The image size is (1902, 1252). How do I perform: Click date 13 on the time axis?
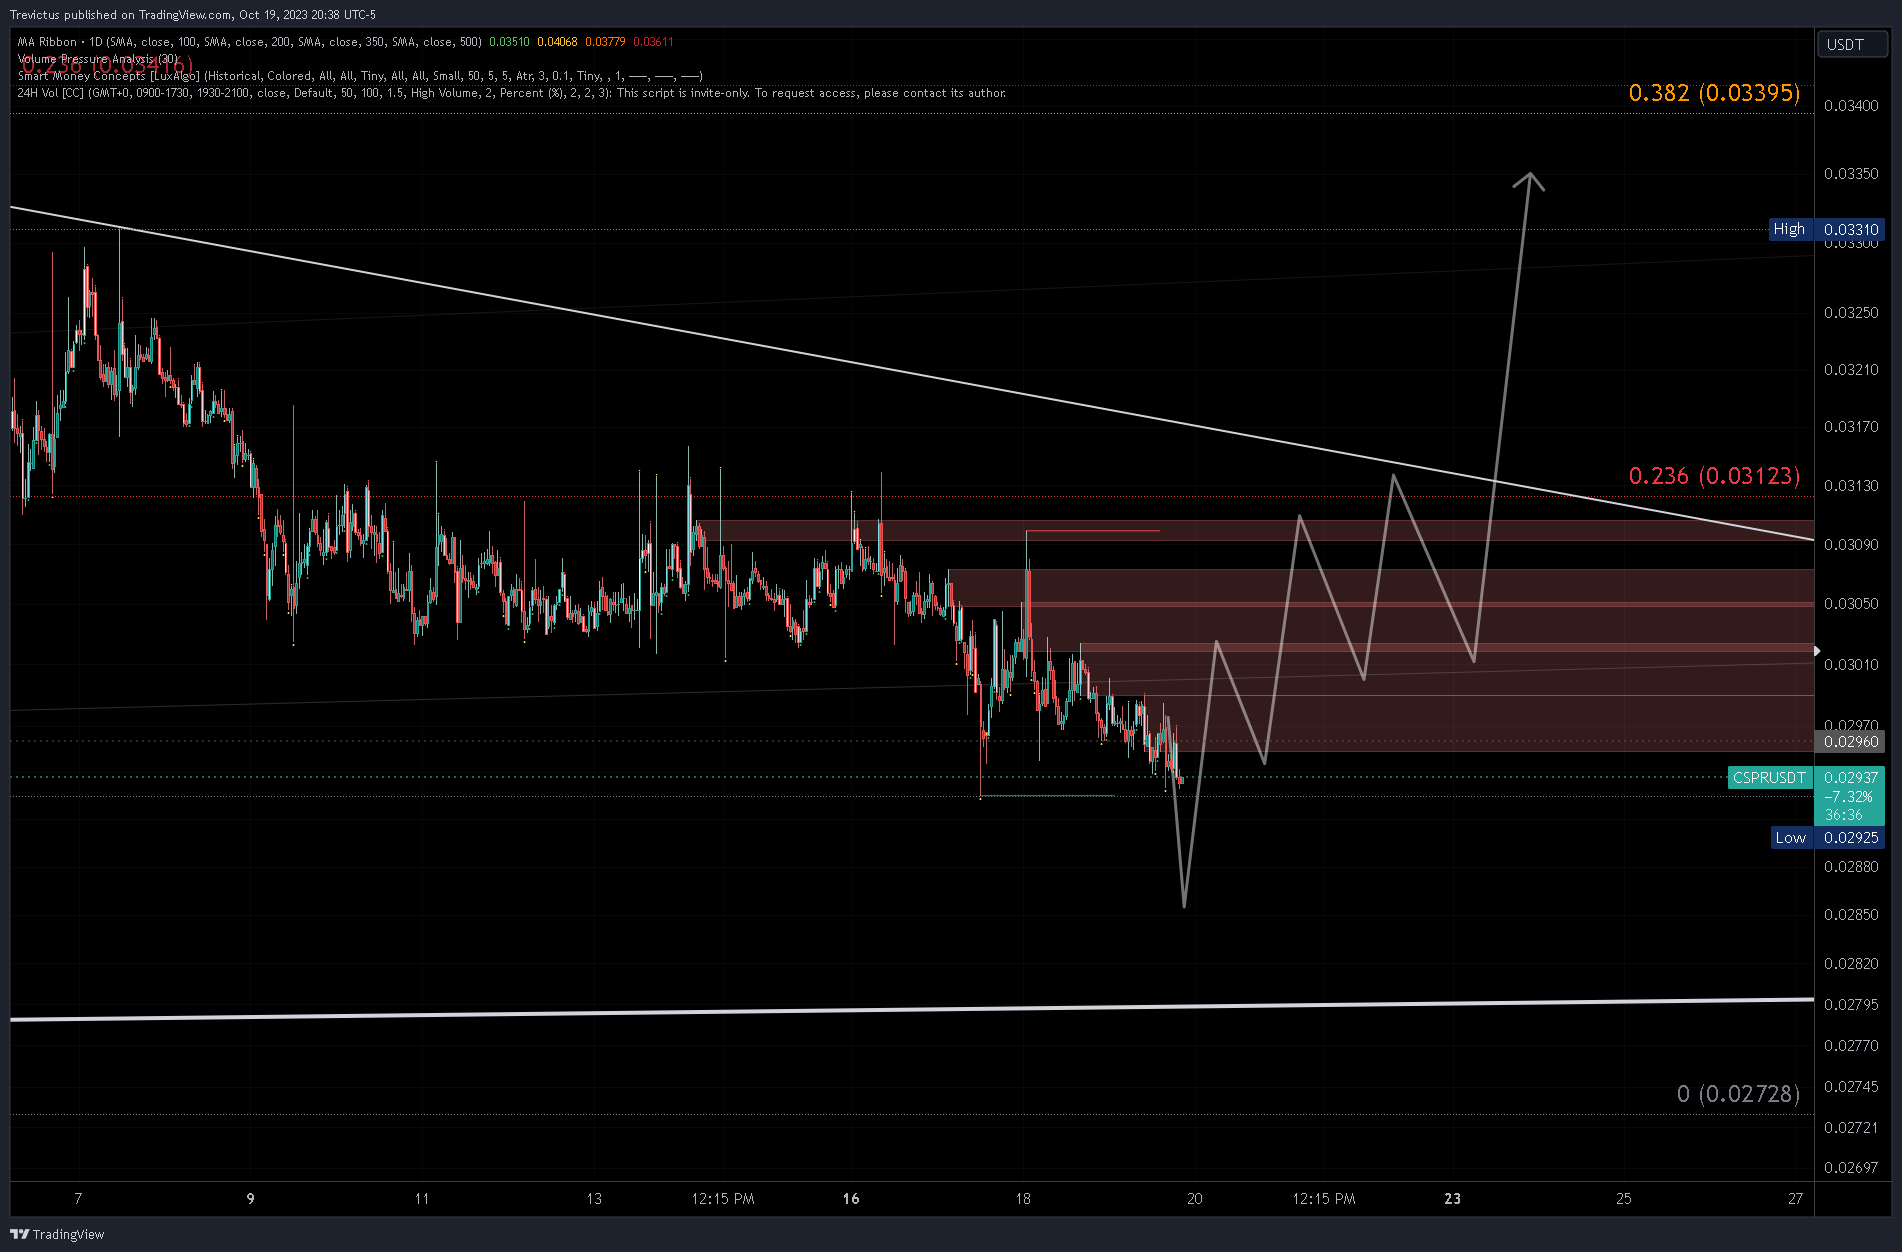594,1199
